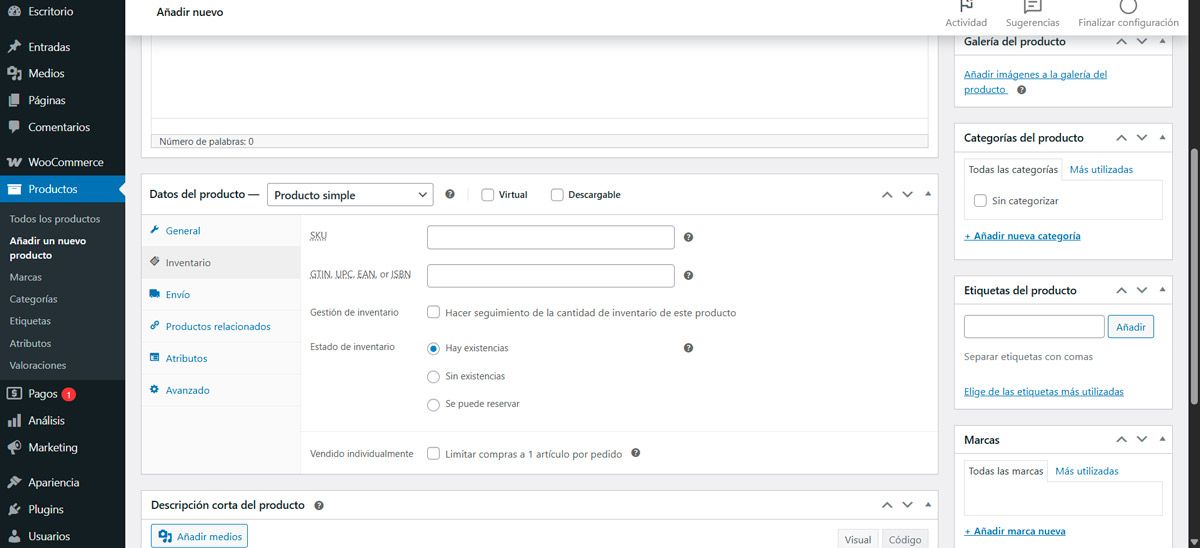This screenshot has height=548, width=1200.
Task: Click the Entradas pin icon
Action: [14, 47]
